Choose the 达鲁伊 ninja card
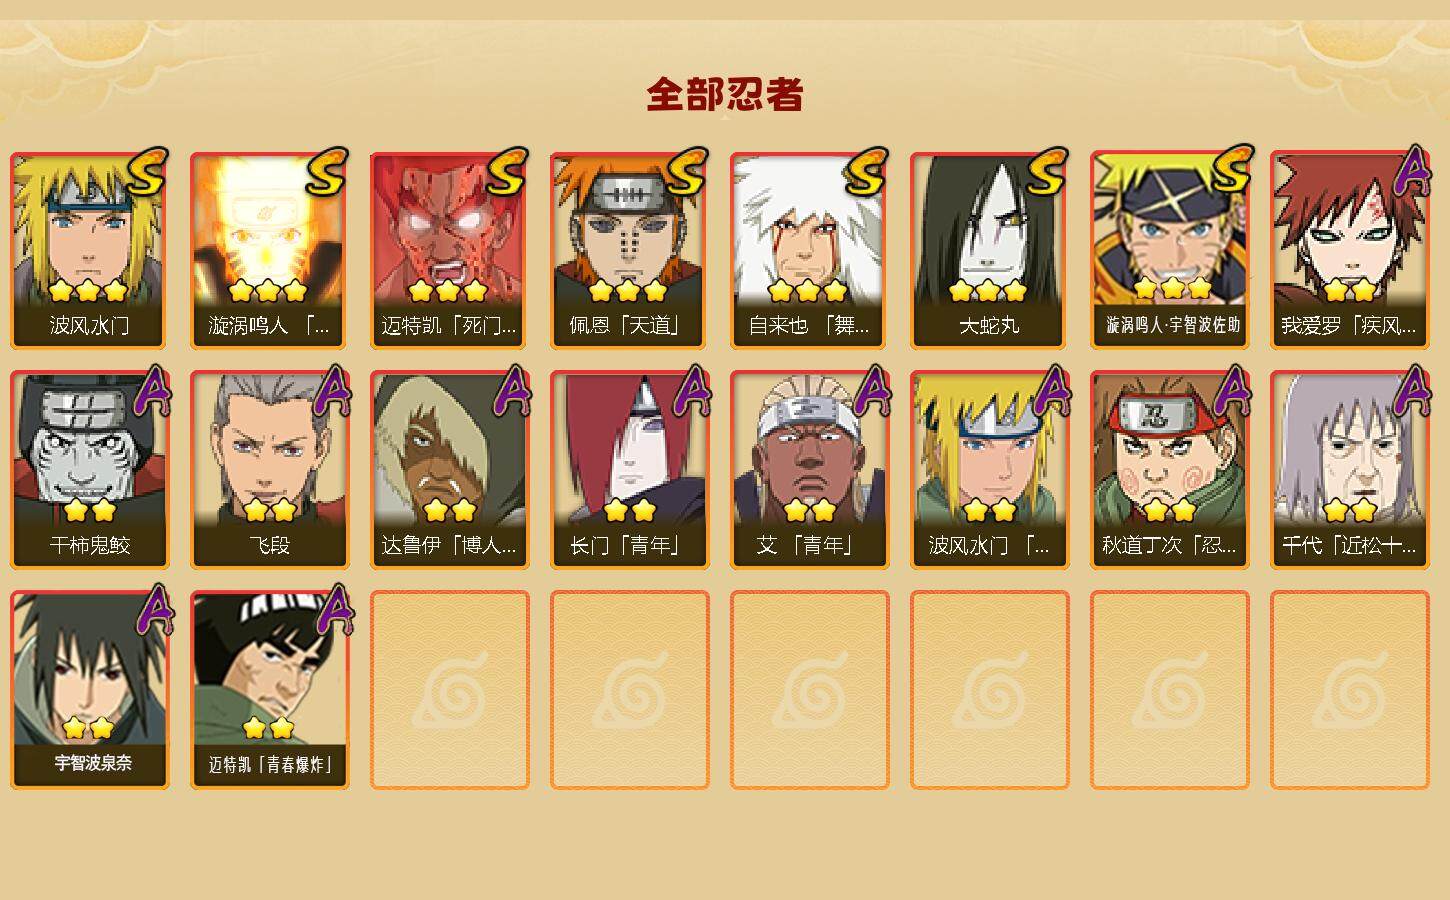Screen dimensions: 1450x900 pyautogui.click(x=450, y=470)
